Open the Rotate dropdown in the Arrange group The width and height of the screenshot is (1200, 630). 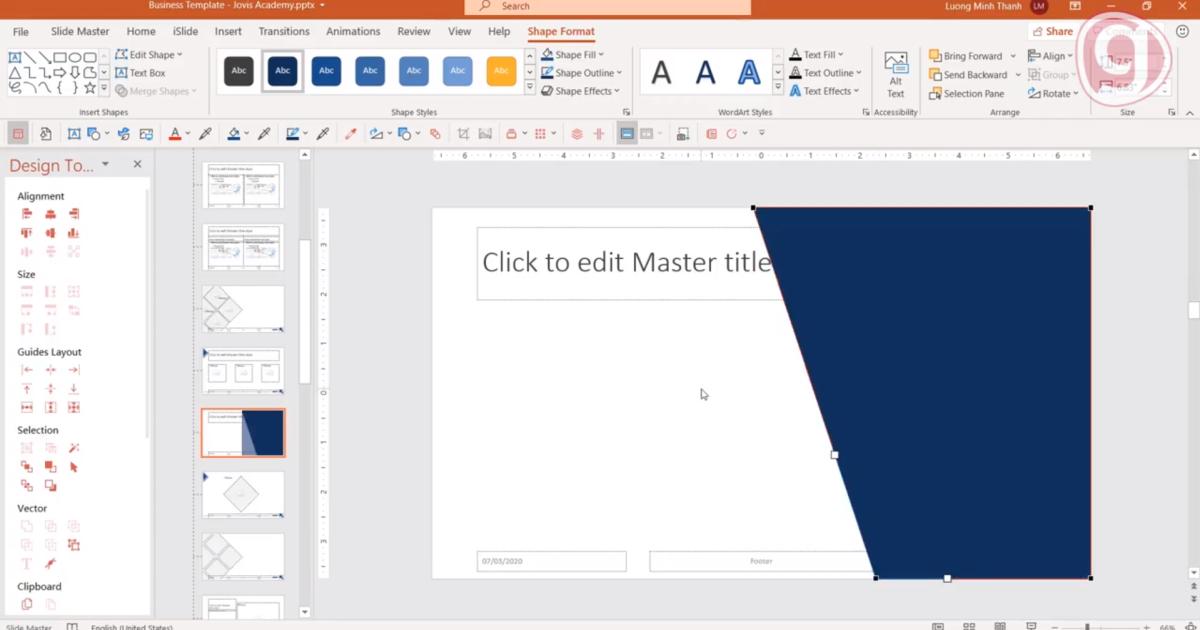click(1054, 93)
